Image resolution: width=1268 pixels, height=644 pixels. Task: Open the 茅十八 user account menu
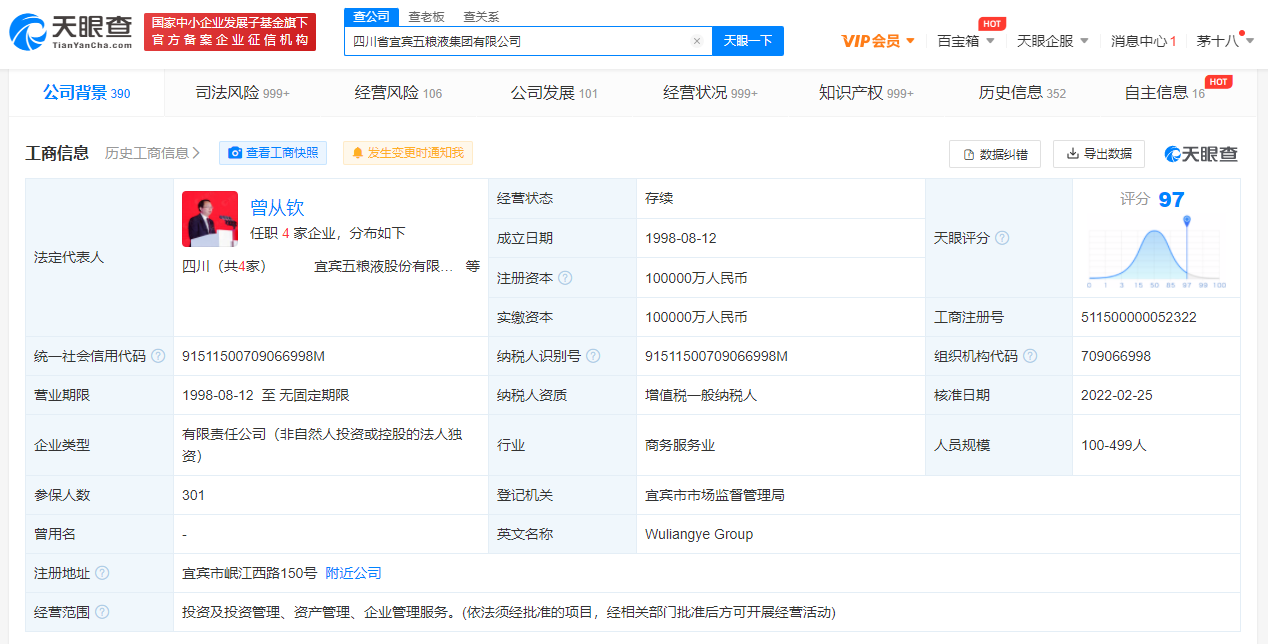point(1225,41)
